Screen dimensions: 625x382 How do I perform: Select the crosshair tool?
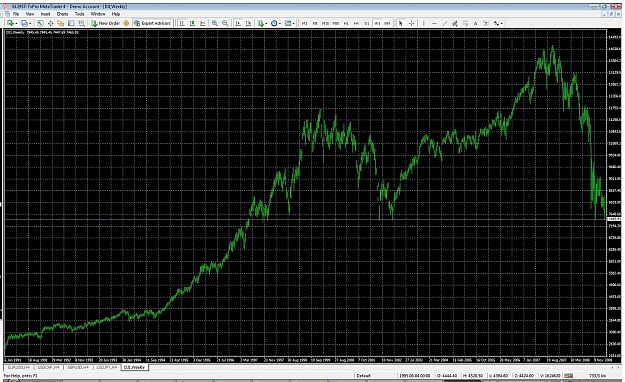411,23
